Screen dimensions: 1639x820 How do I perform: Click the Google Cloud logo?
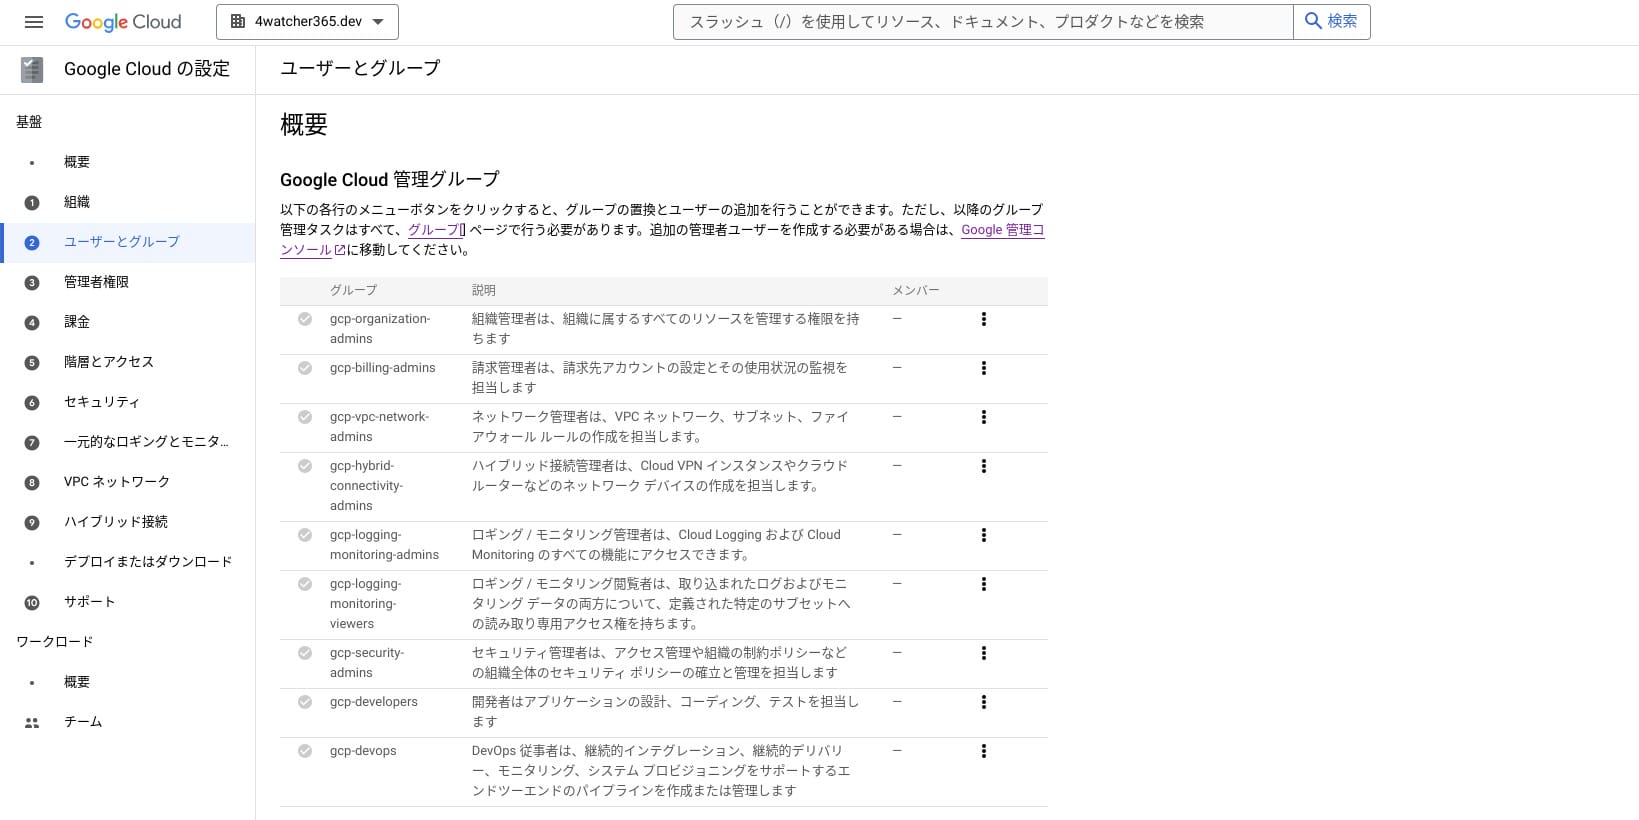click(x=123, y=22)
